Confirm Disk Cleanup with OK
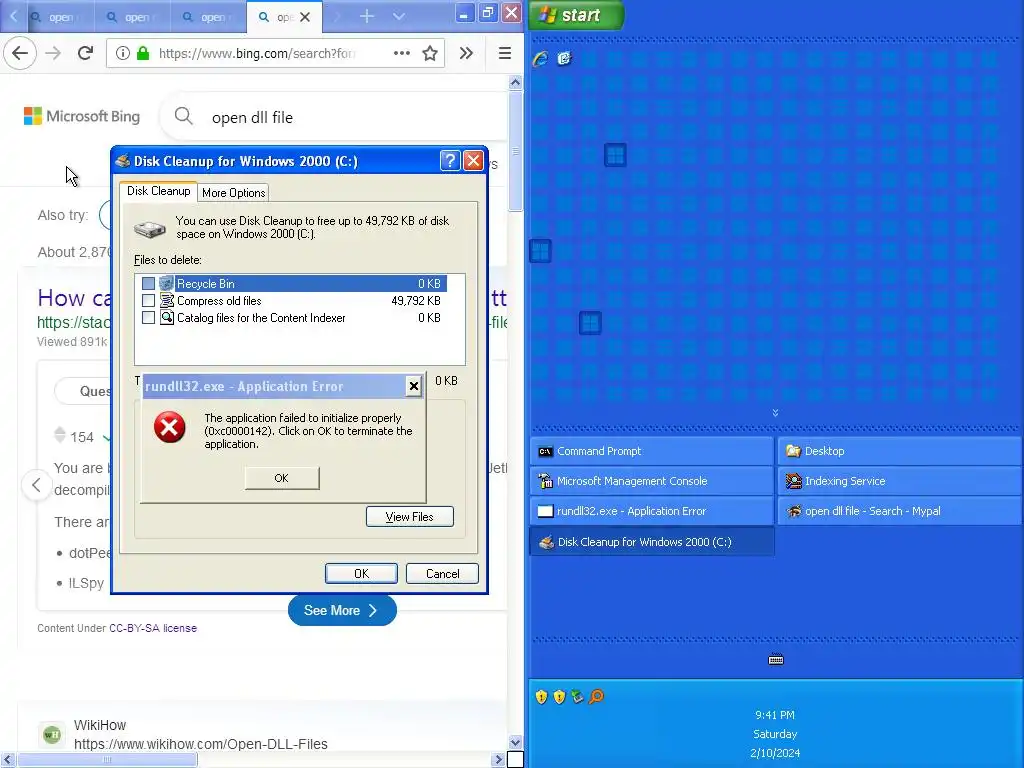This screenshot has height=768, width=1024. (361, 573)
